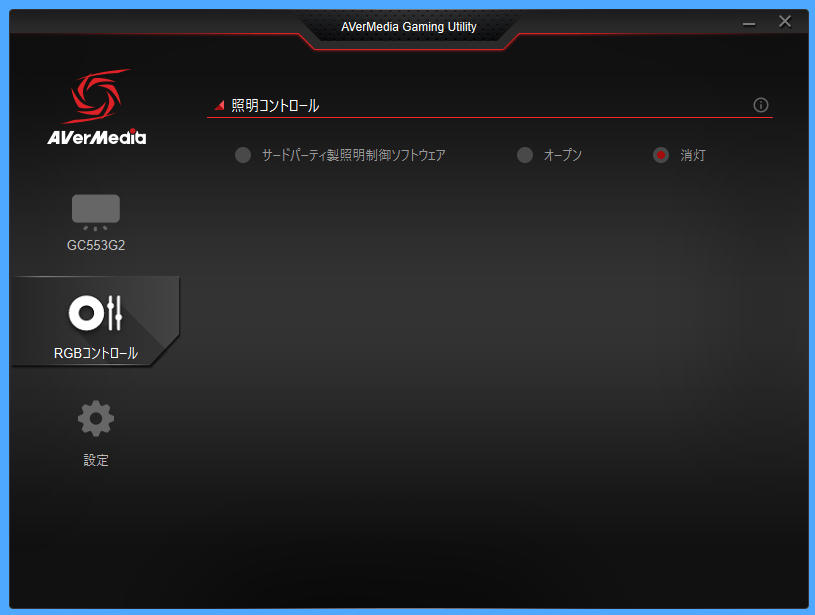The image size is (815, 615).
Task: Click the 照明コントロール section heading
Action: [275, 106]
